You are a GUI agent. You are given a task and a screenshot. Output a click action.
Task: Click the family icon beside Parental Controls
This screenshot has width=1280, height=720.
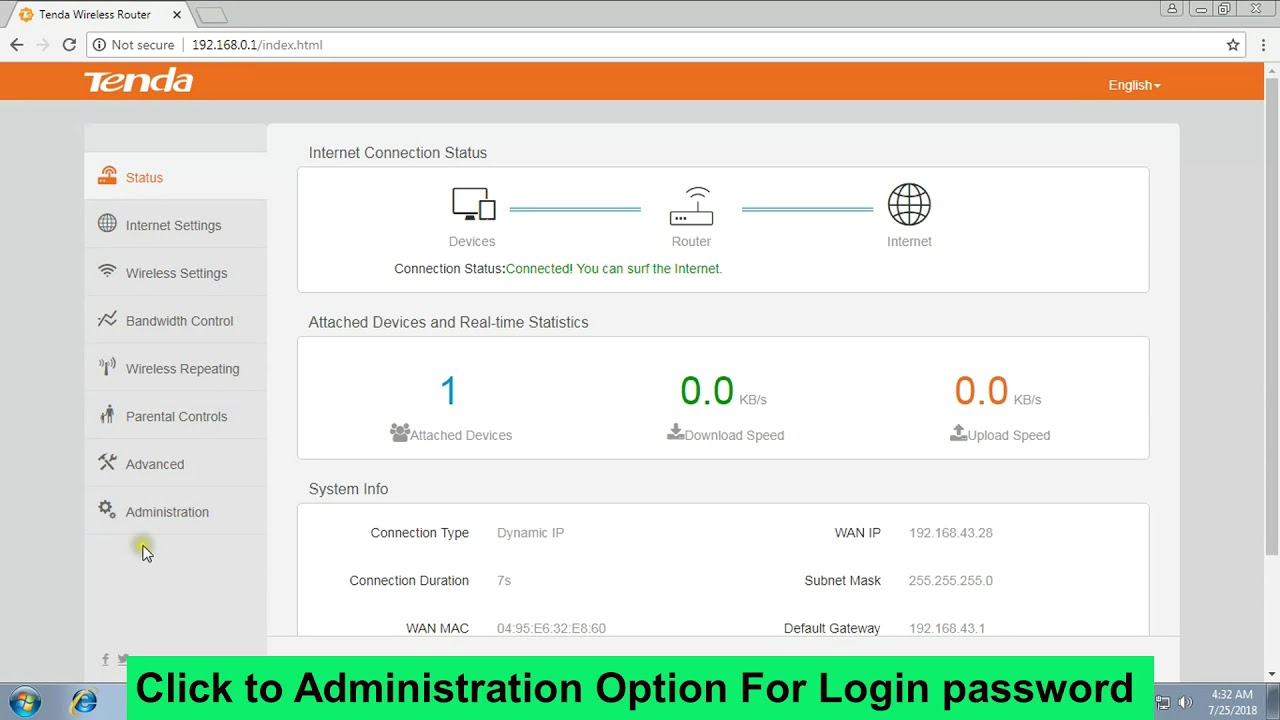tap(107, 414)
